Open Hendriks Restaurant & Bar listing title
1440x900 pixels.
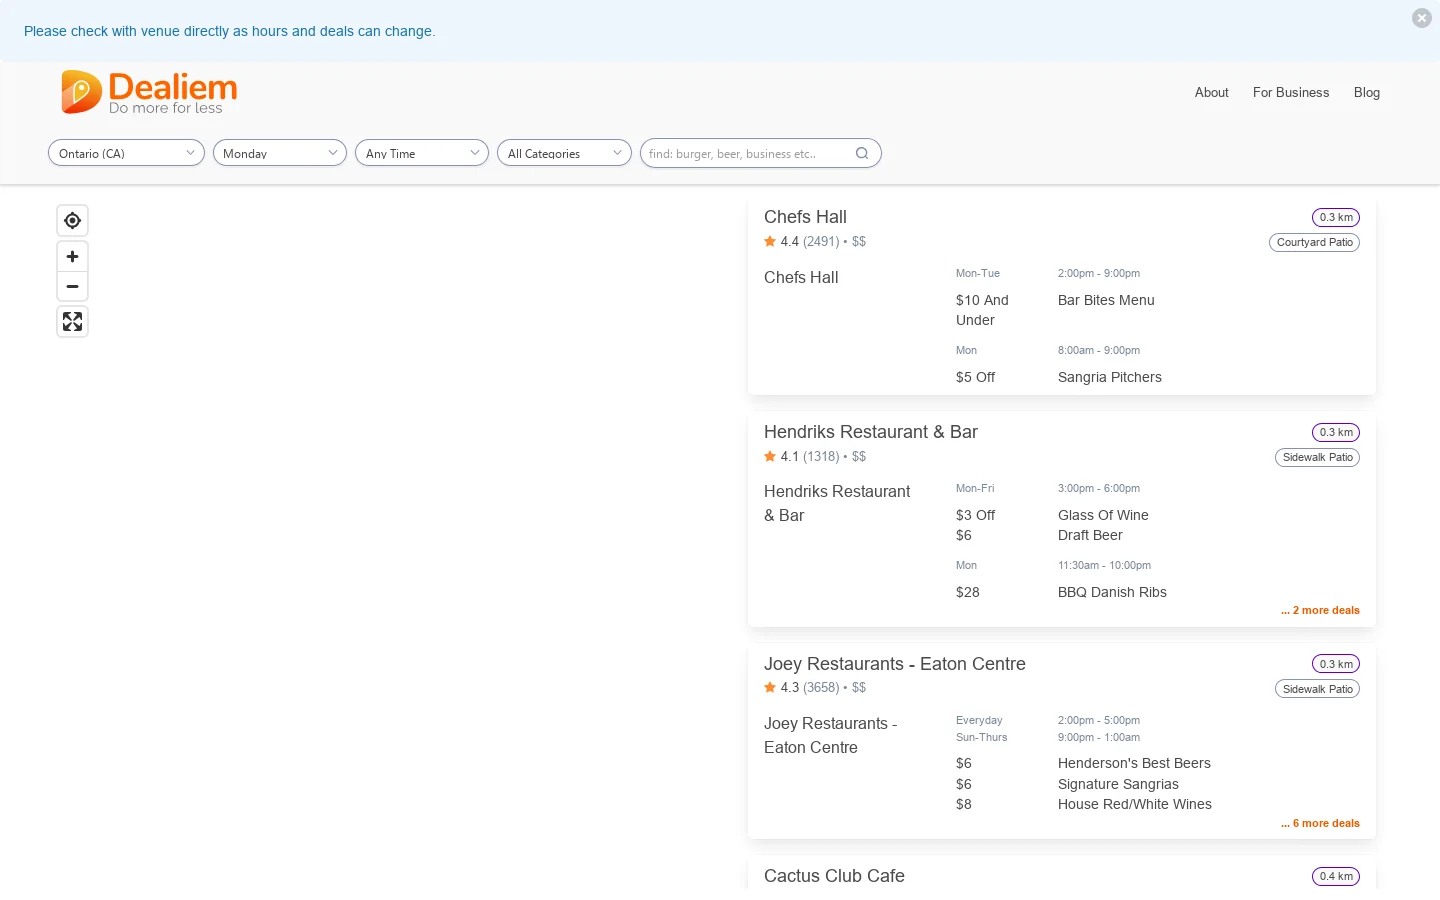(x=871, y=432)
